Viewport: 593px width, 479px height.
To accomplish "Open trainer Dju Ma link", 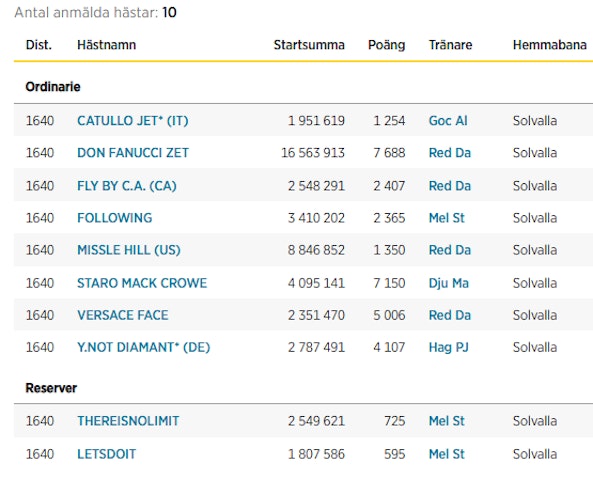I will pyautogui.click(x=449, y=283).
